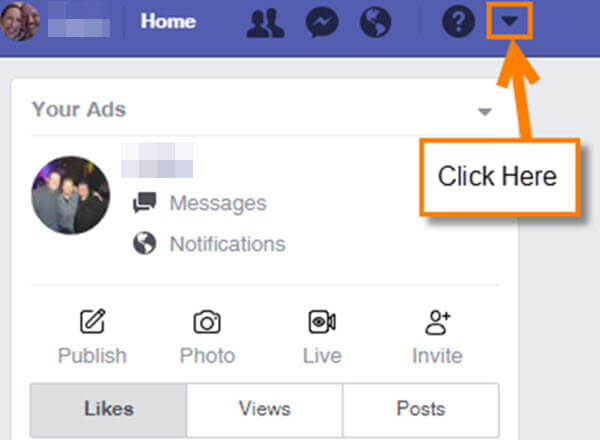Viewport: 600px width, 440px height.
Task: Click the Help question mark icon
Action: [x=458, y=21]
